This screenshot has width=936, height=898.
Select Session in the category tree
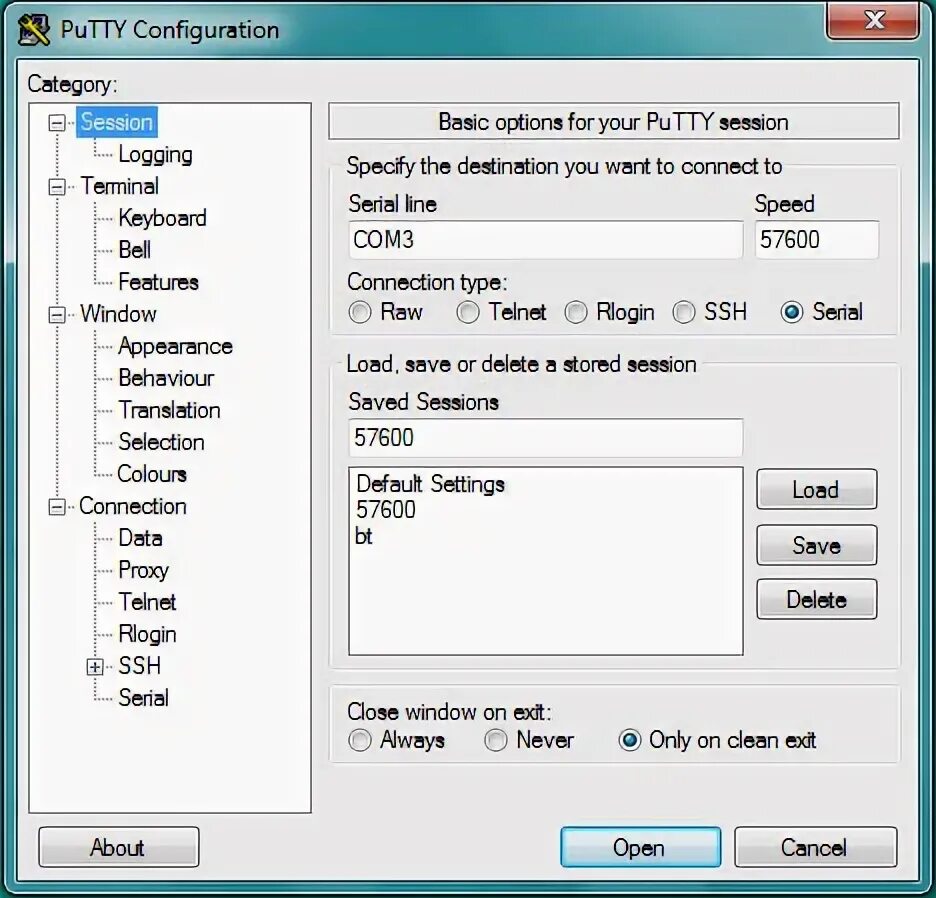click(117, 122)
